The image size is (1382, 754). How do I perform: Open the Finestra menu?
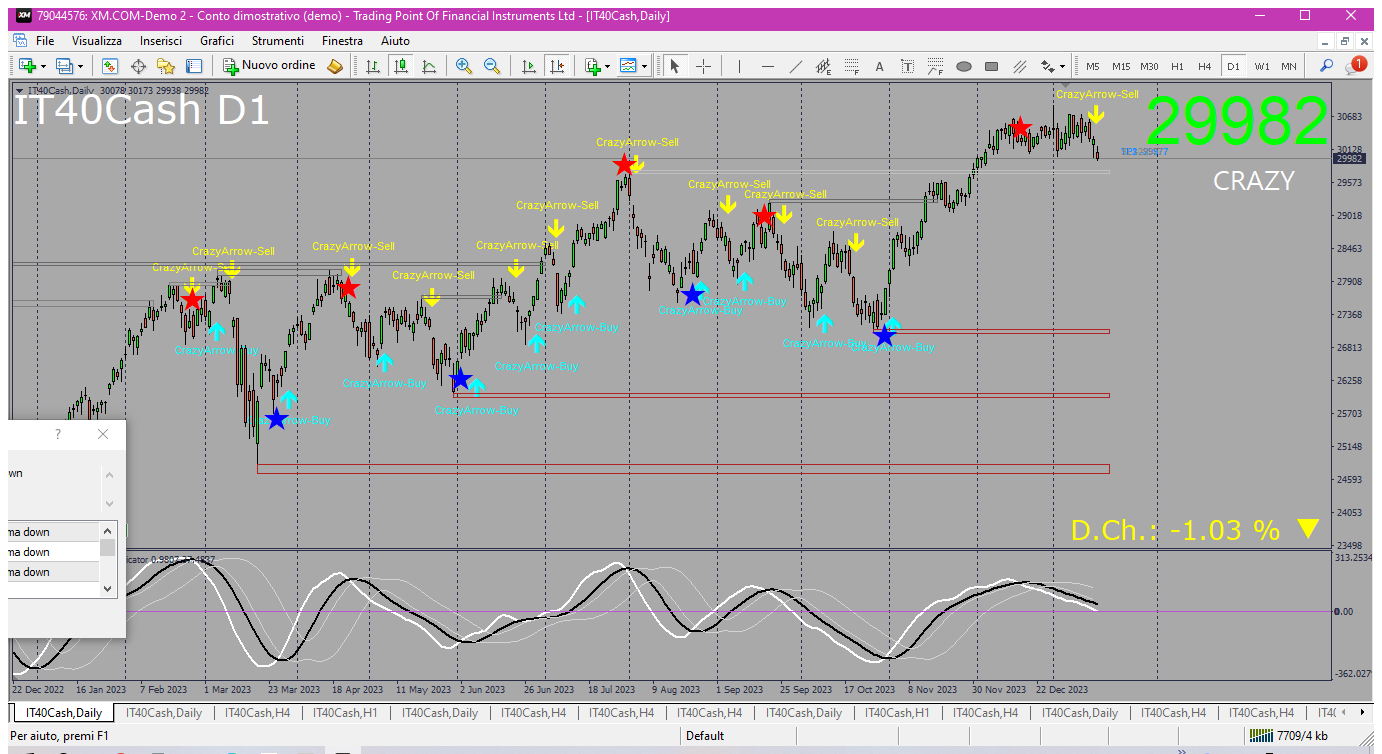[342, 41]
